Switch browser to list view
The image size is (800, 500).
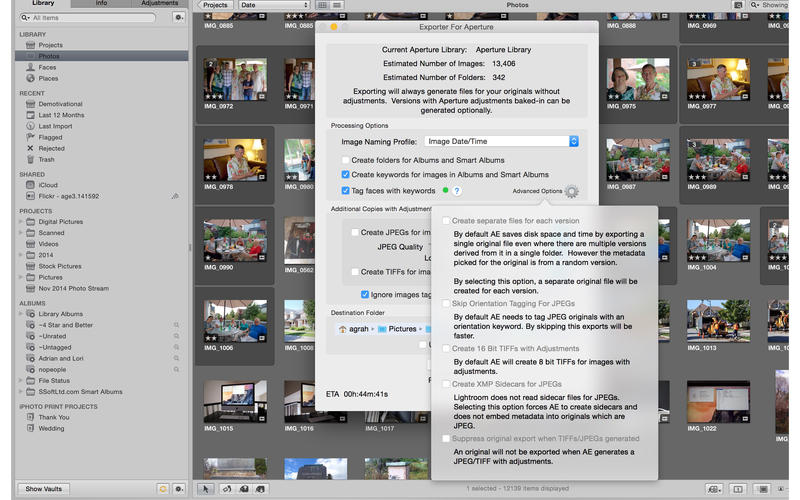(337, 5)
